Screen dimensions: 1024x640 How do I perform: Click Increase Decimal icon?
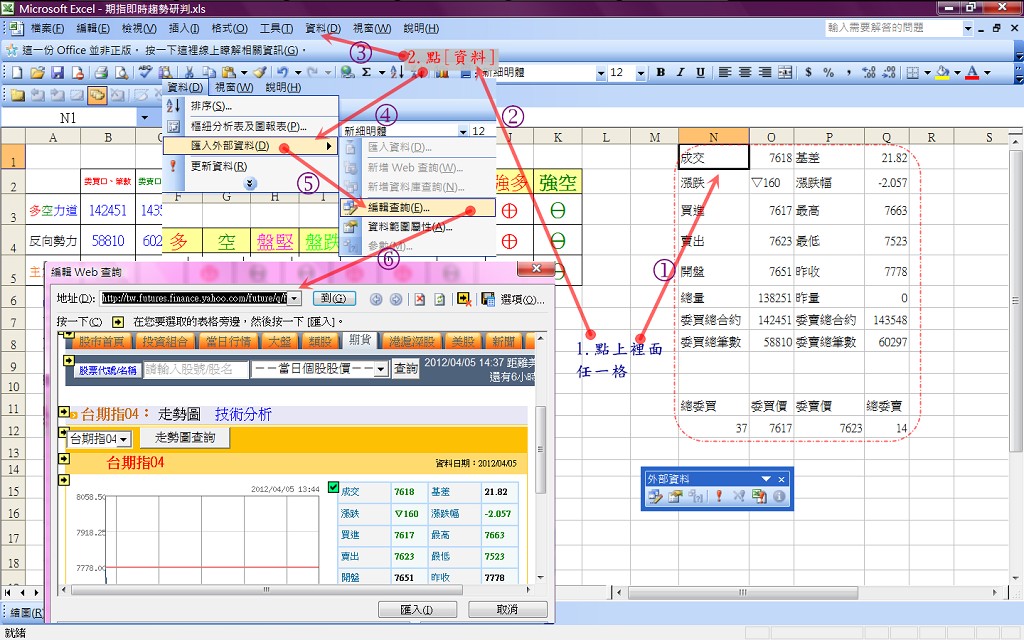point(869,72)
